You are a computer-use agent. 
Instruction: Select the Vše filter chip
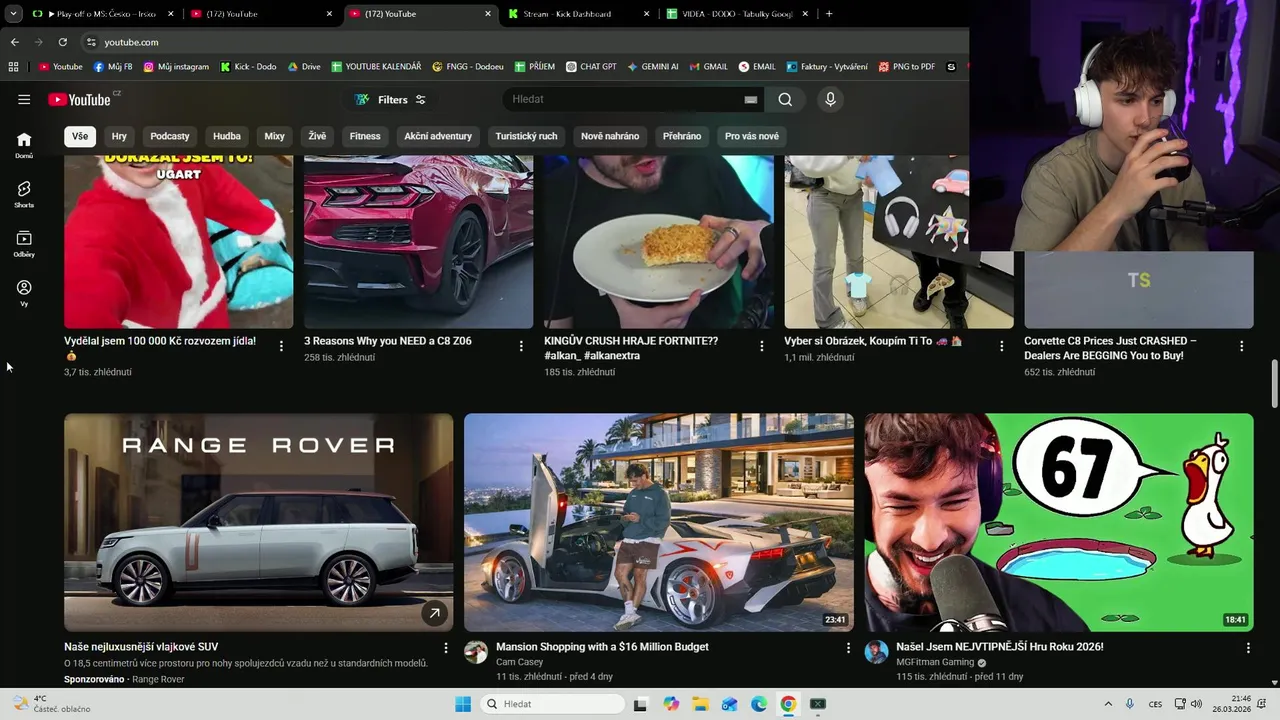point(79,136)
